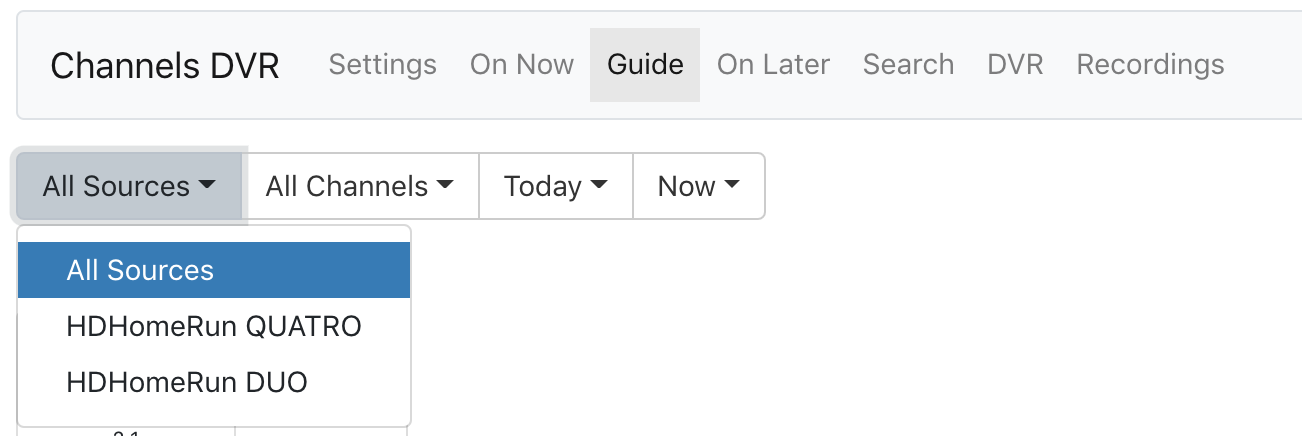Open the On Later tab
1302x436 pixels.
point(773,65)
